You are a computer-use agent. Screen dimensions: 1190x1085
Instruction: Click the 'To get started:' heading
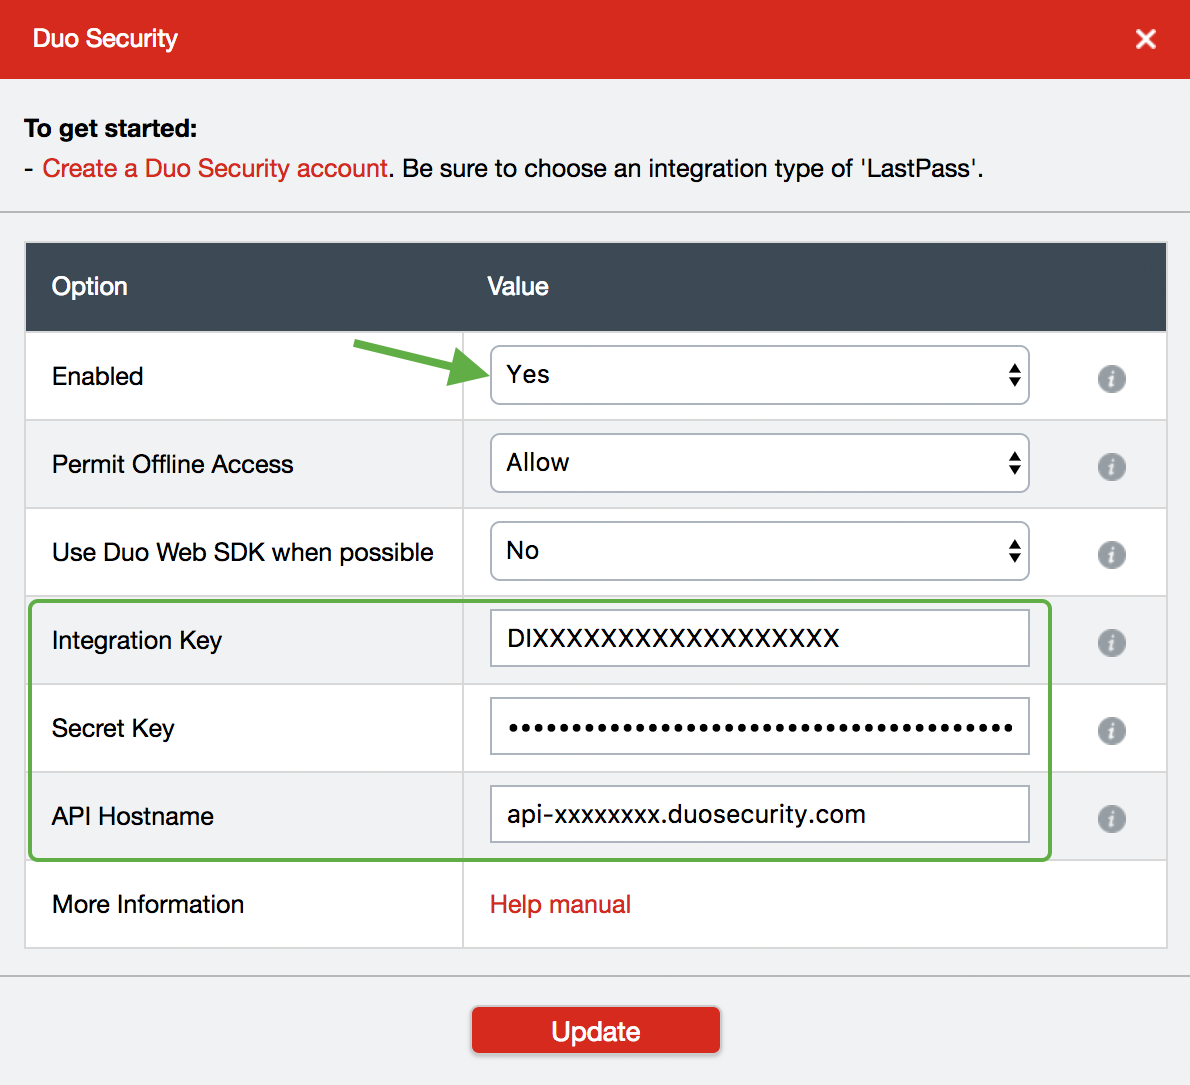tap(111, 128)
